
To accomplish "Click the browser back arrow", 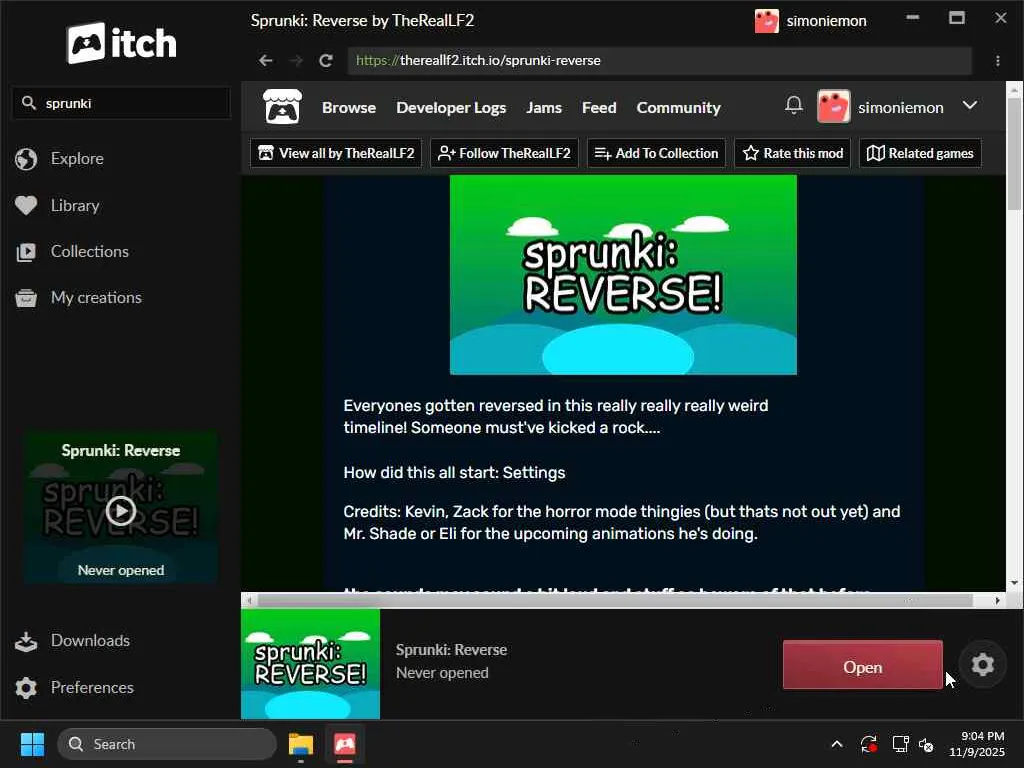I will pos(265,61).
